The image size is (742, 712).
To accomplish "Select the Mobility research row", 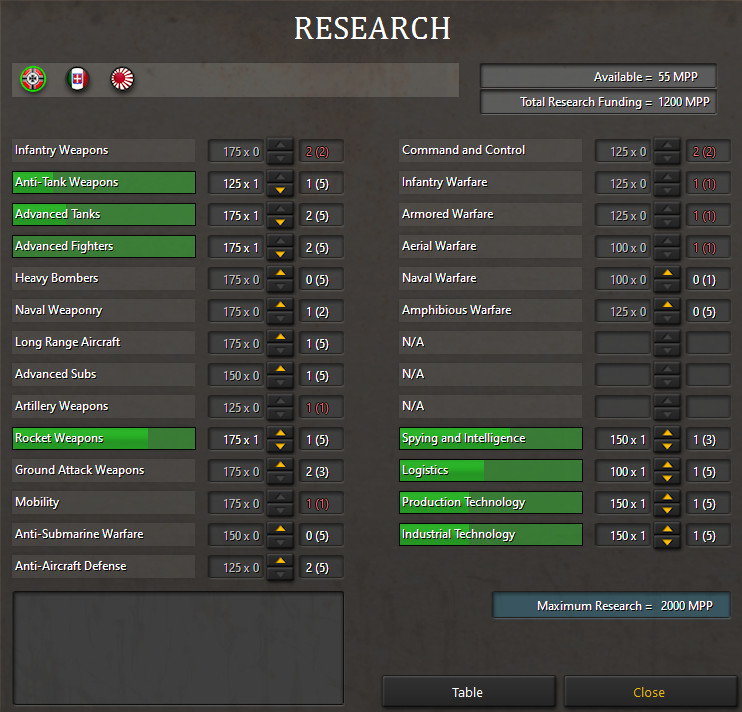I will 104,502.
